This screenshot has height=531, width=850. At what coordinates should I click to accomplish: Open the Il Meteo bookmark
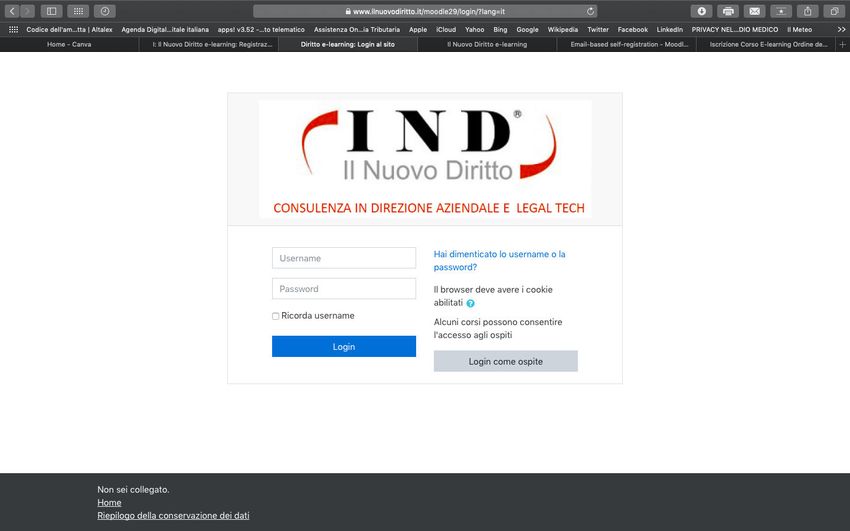tap(800, 30)
